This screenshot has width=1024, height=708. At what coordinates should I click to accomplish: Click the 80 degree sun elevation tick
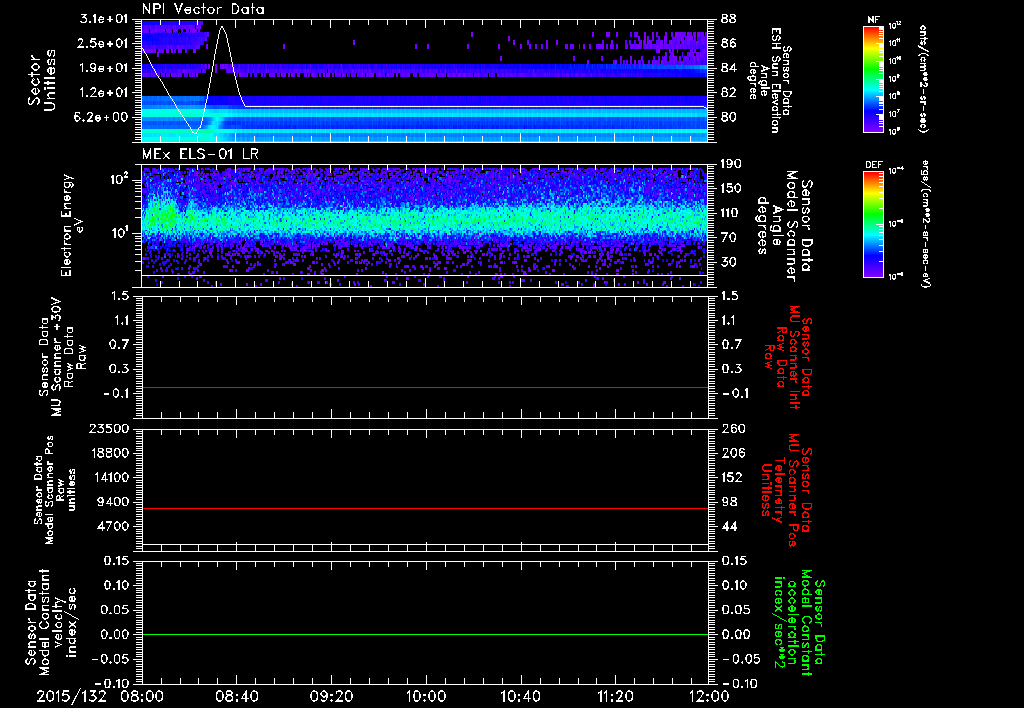pyautogui.click(x=729, y=117)
